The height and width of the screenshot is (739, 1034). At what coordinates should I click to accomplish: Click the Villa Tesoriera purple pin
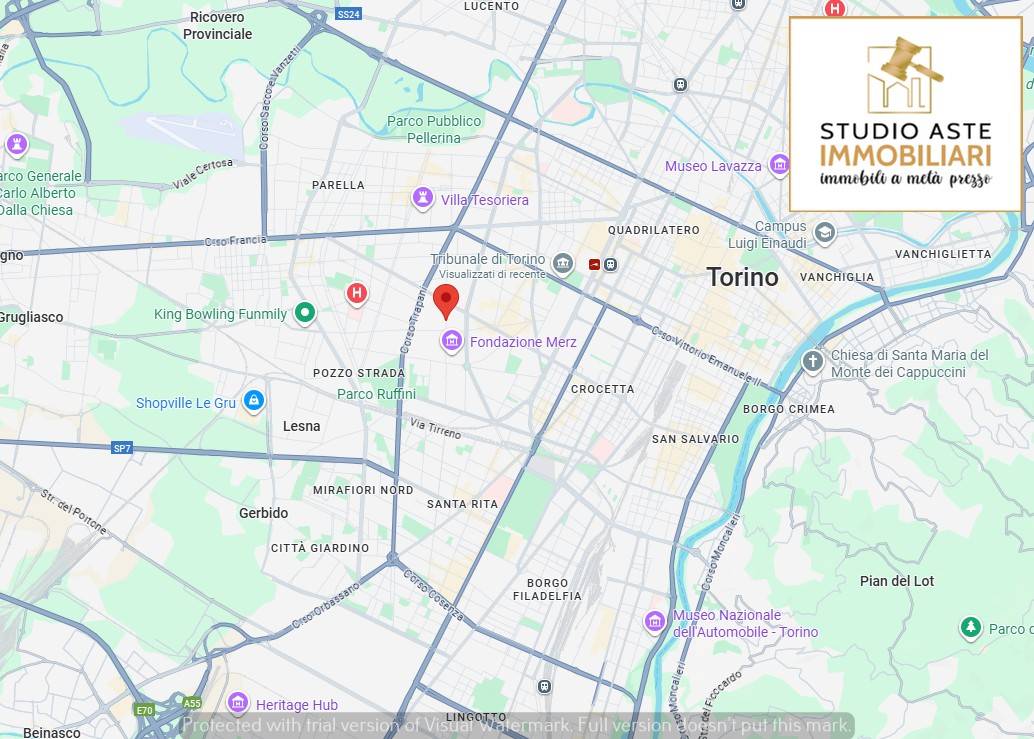[424, 198]
